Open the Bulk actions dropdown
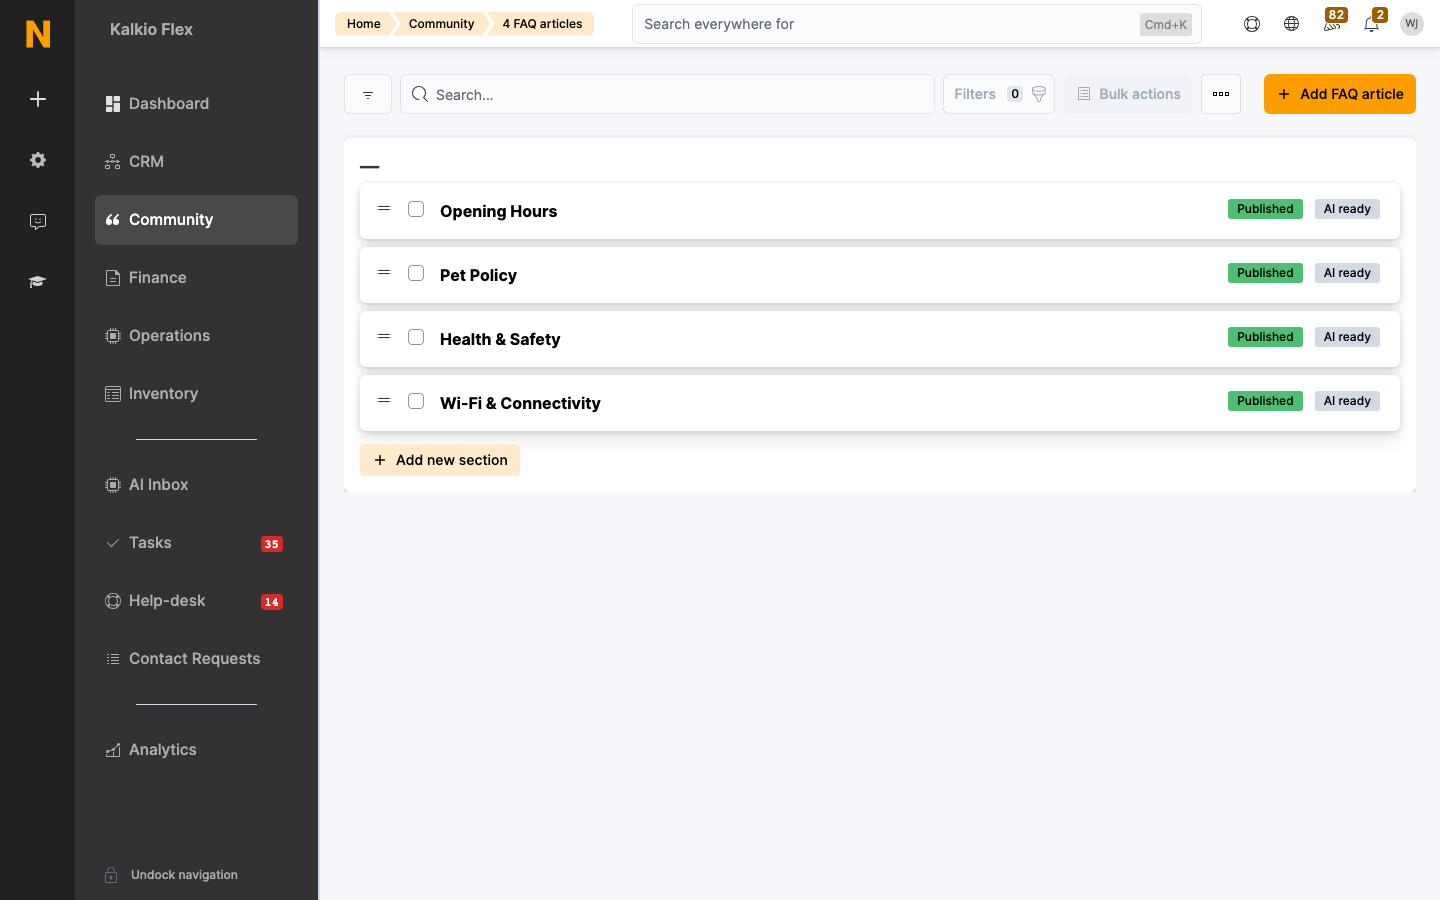1440x900 pixels. 1128,94
